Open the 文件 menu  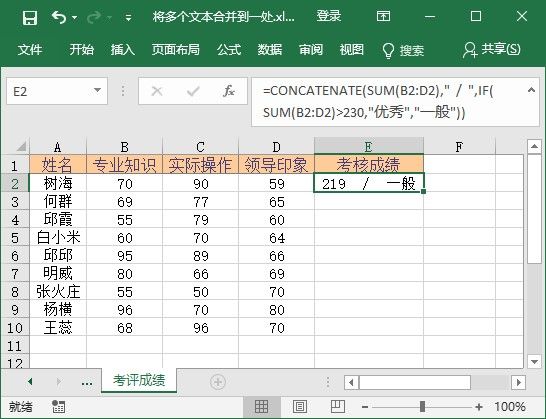(x=30, y=49)
